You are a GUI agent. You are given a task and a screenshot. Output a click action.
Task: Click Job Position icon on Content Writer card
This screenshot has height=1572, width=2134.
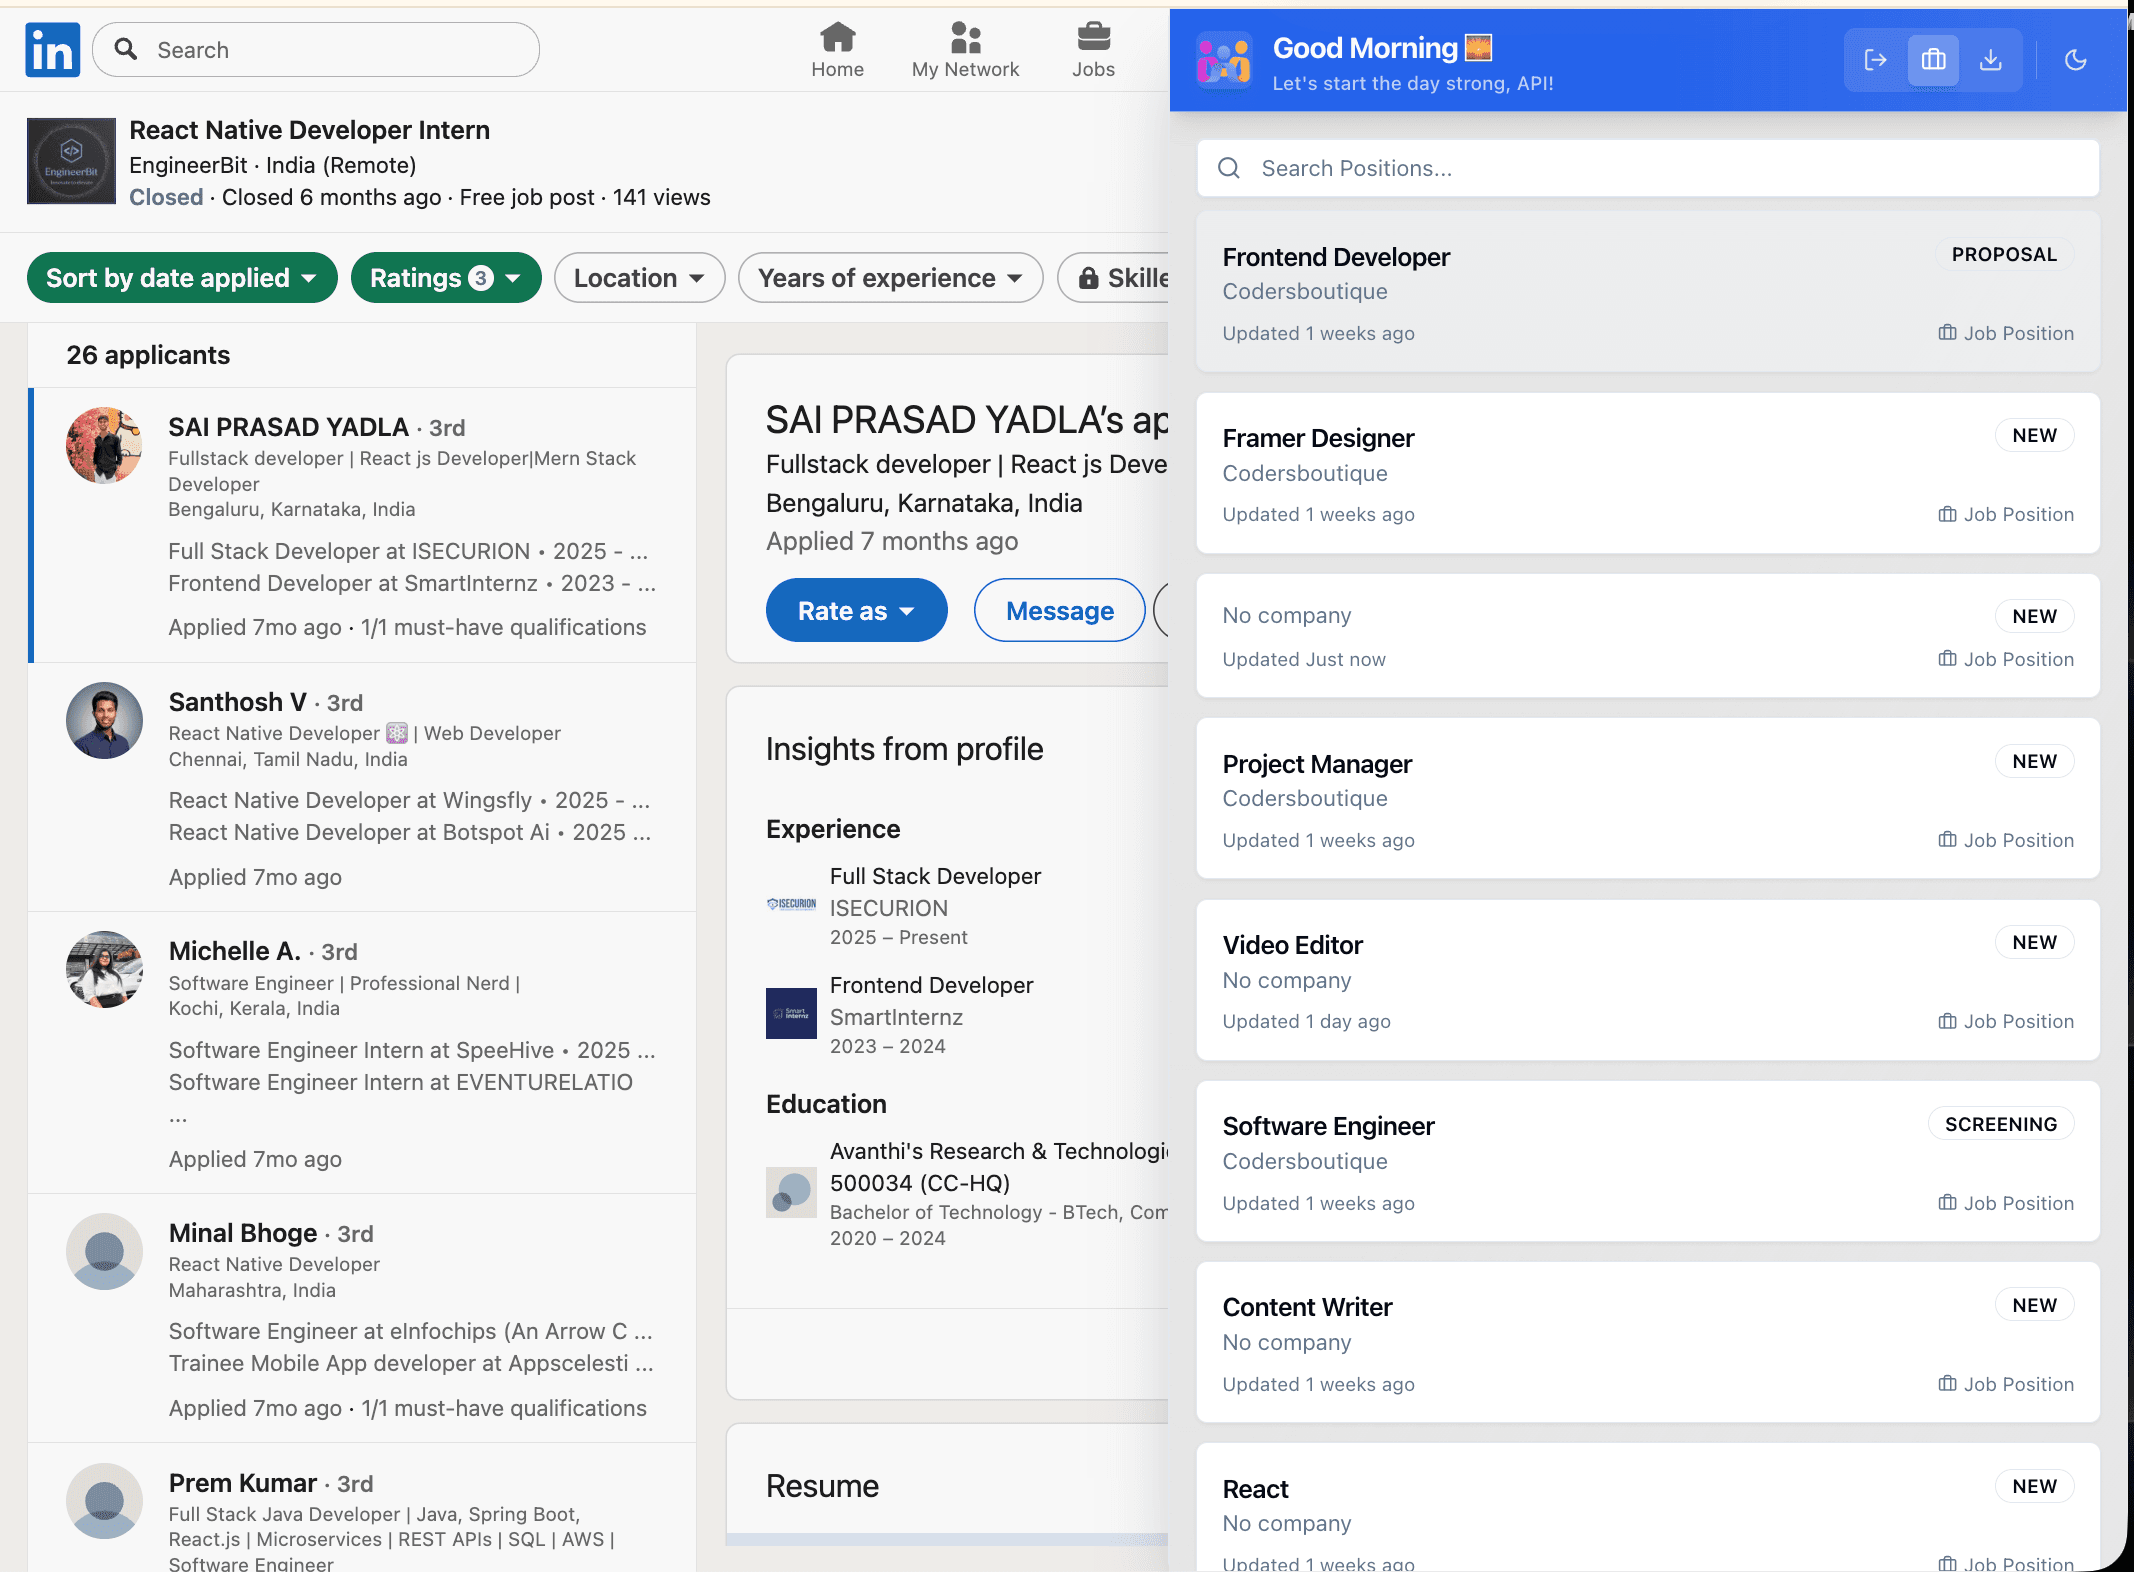tap(1947, 1384)
